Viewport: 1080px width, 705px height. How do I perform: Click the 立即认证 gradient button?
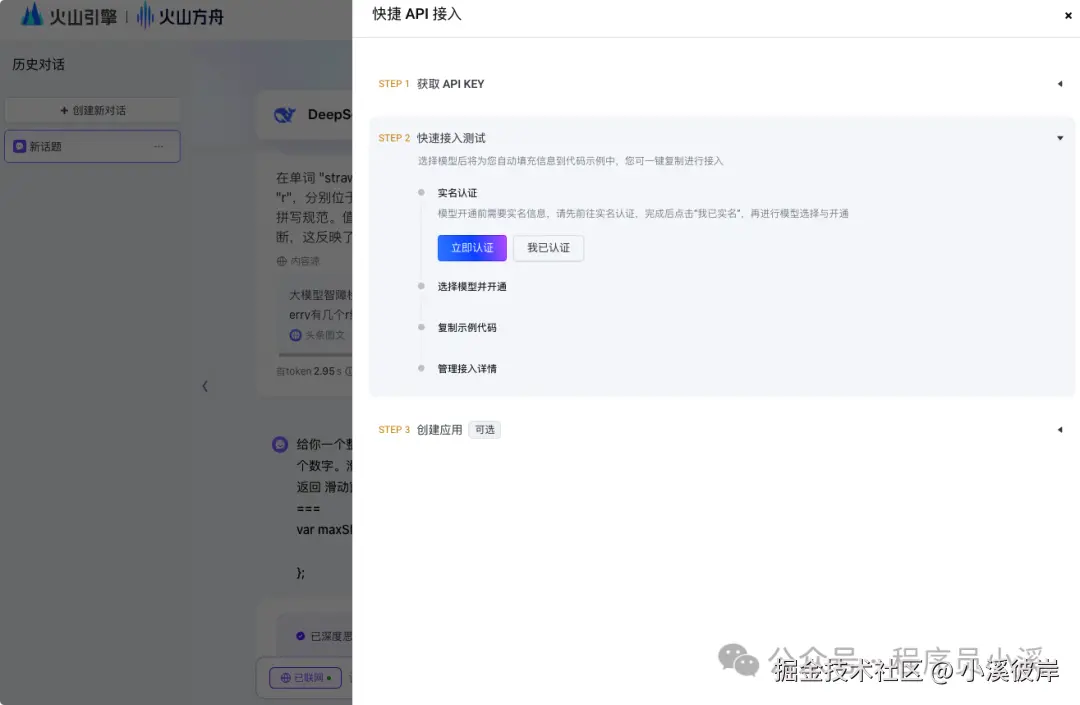(471, 247)
